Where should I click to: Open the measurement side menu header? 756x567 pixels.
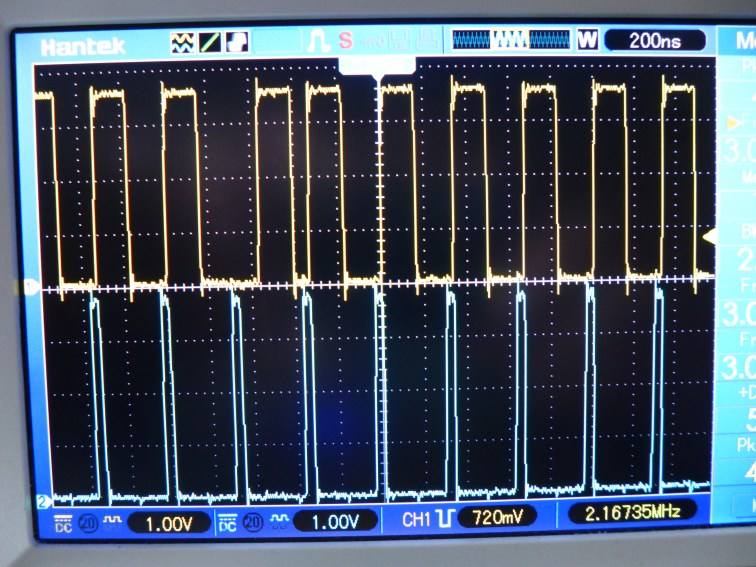tap(744, 42)
